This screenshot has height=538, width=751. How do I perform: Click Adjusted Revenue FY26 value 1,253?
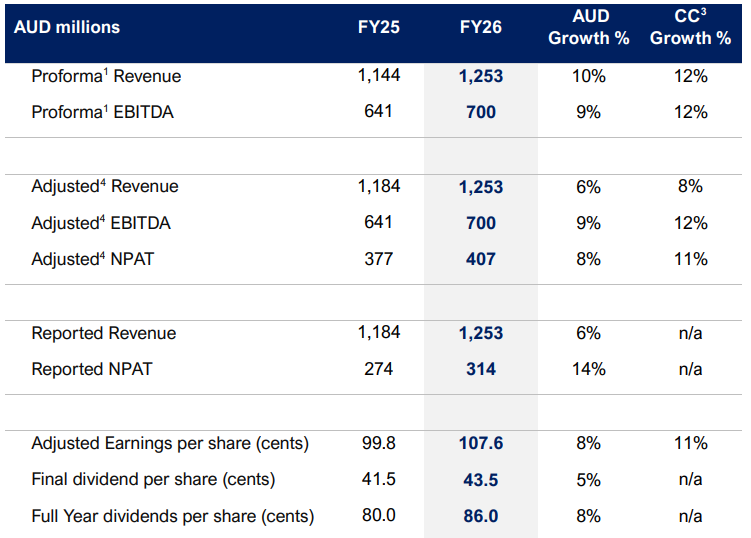coord(481,187)
